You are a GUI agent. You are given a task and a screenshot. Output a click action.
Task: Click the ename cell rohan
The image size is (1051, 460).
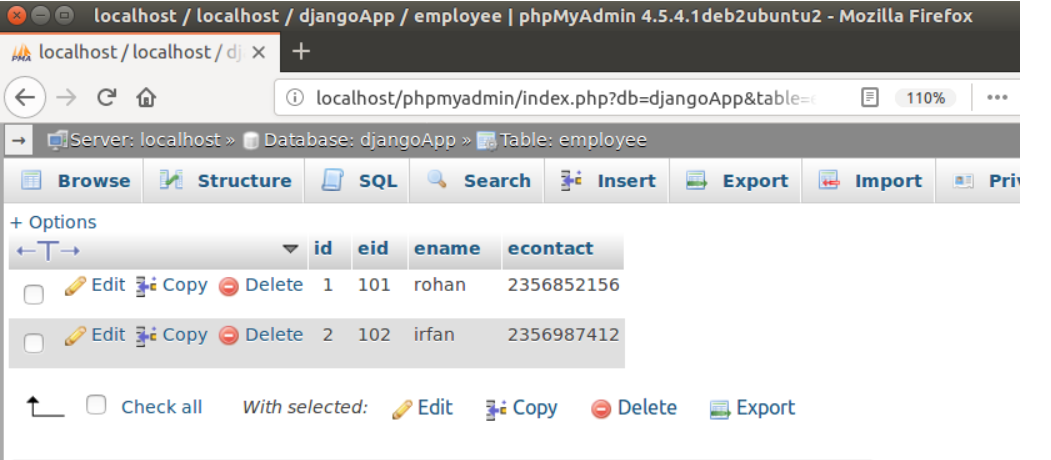440,285
